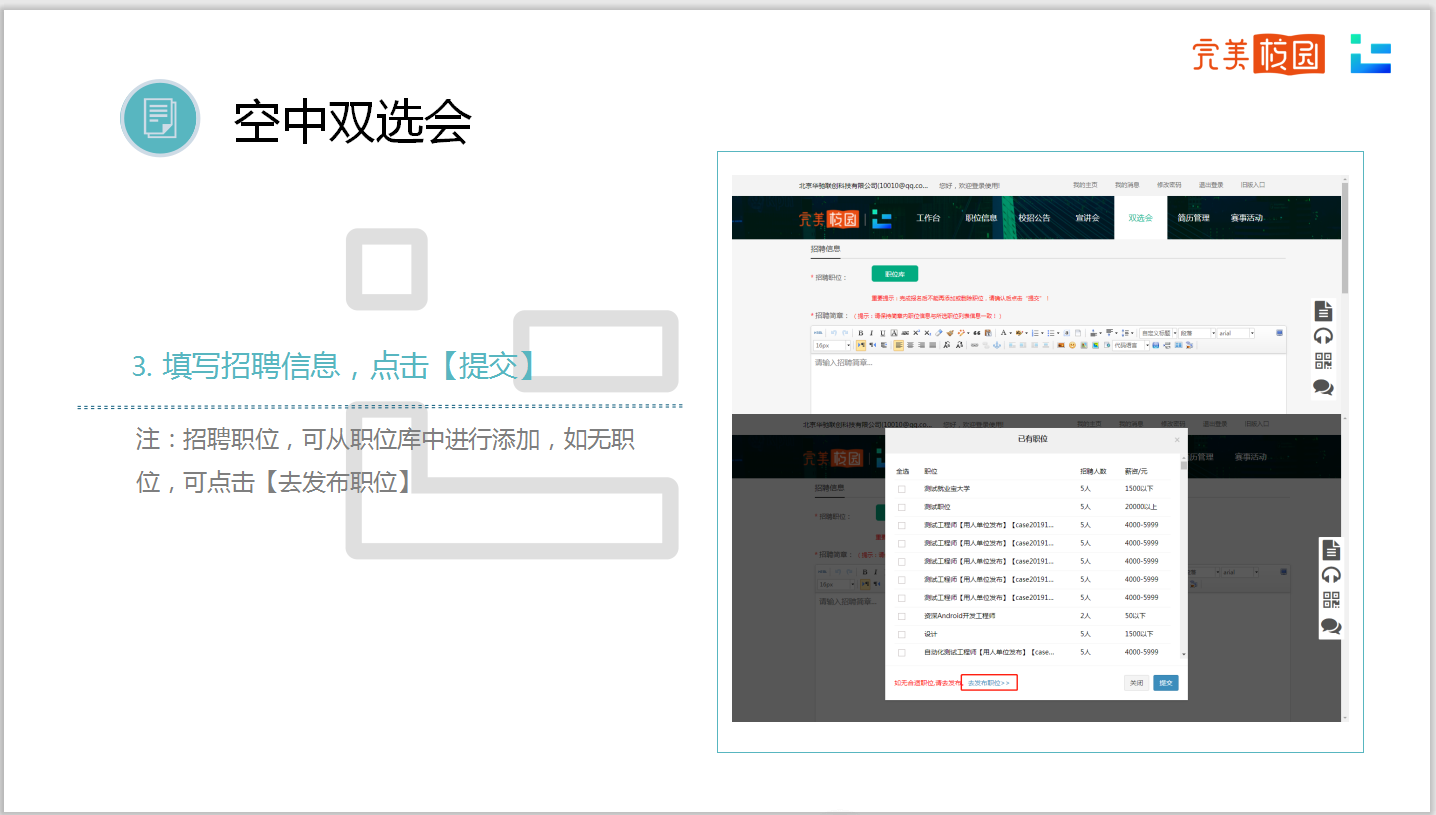
Task: Check the box for 测试职位 row
Action: [x=901, y=507]
